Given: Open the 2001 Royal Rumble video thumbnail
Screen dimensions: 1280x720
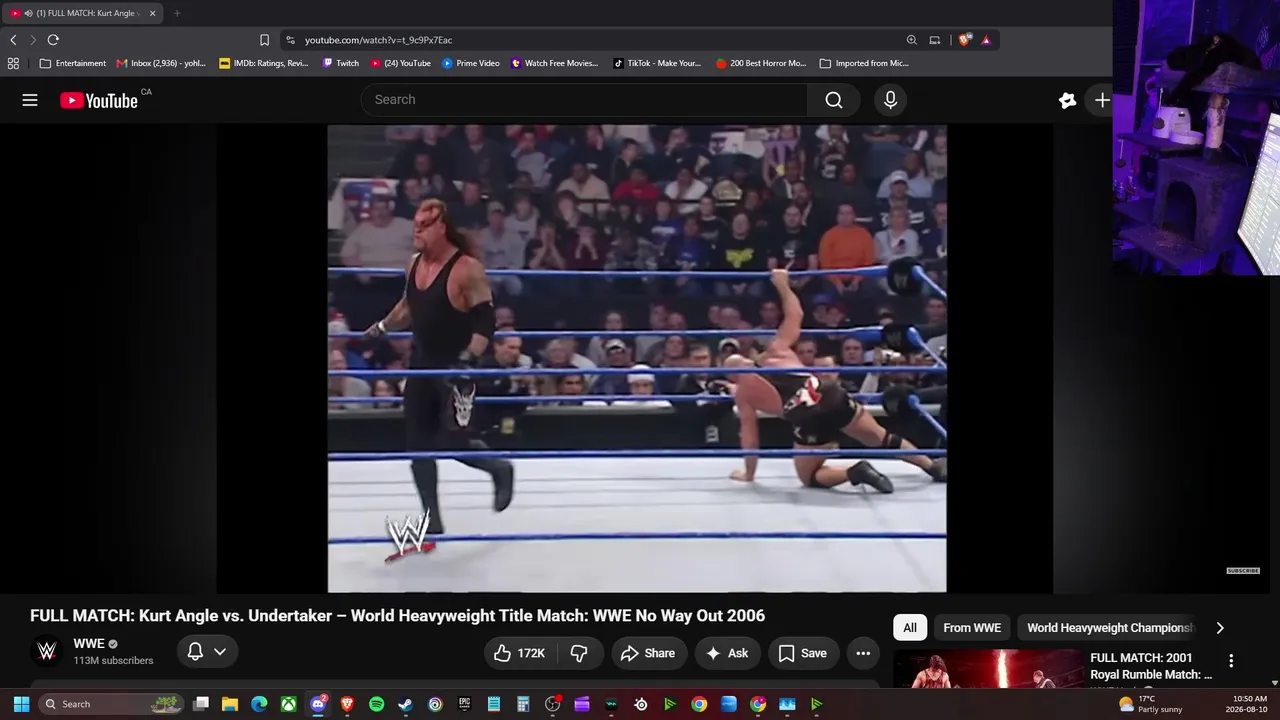Looking at the screenshot, I should coord(988,669).
